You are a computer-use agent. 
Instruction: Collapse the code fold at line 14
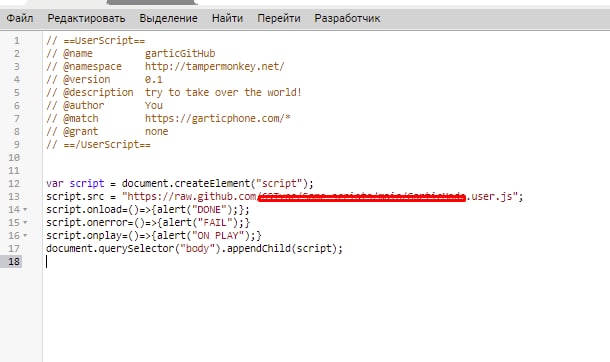(x=25, y=210)
